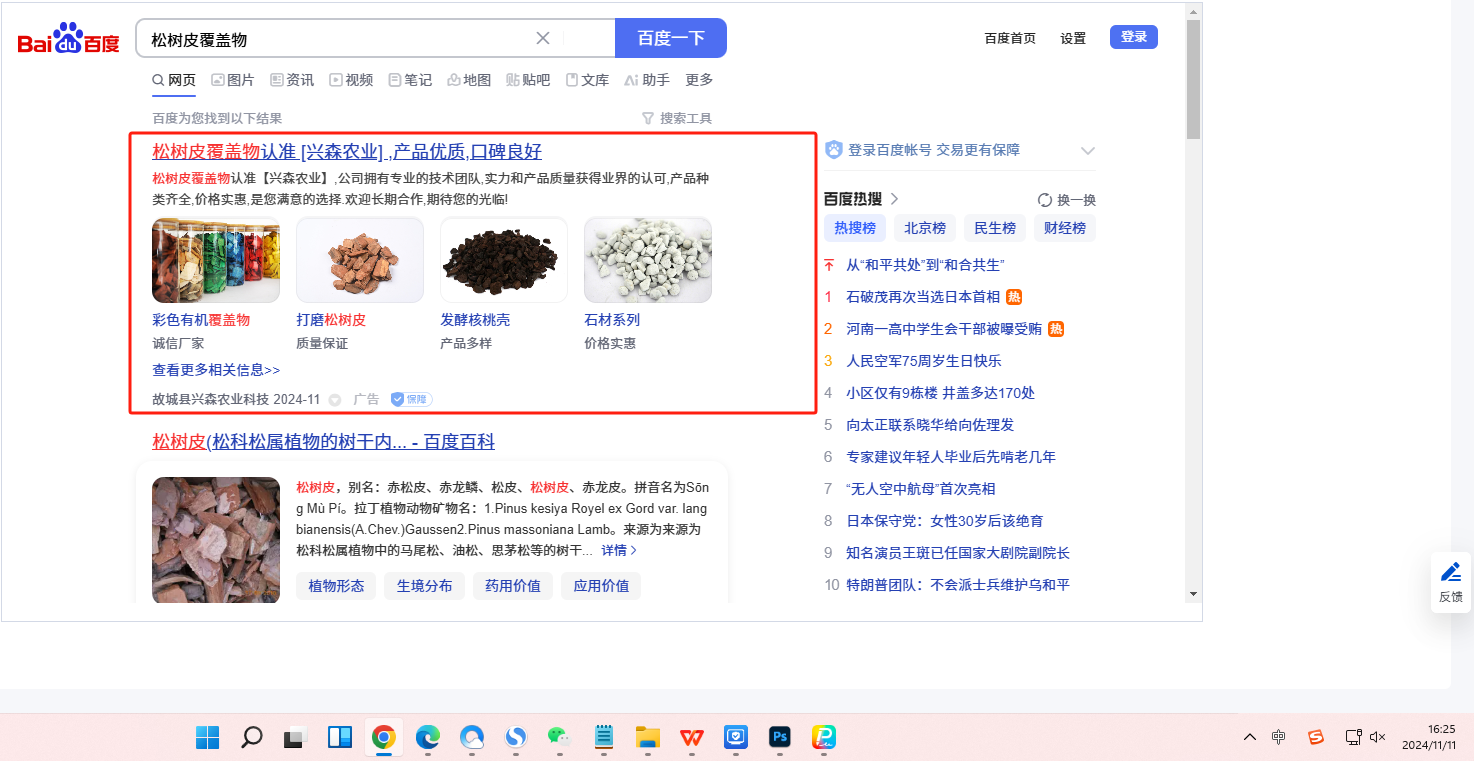This screenshot has width=1474, height=761.
Task: Open 查看更多相关信息 link
Action: pos(216,370)
